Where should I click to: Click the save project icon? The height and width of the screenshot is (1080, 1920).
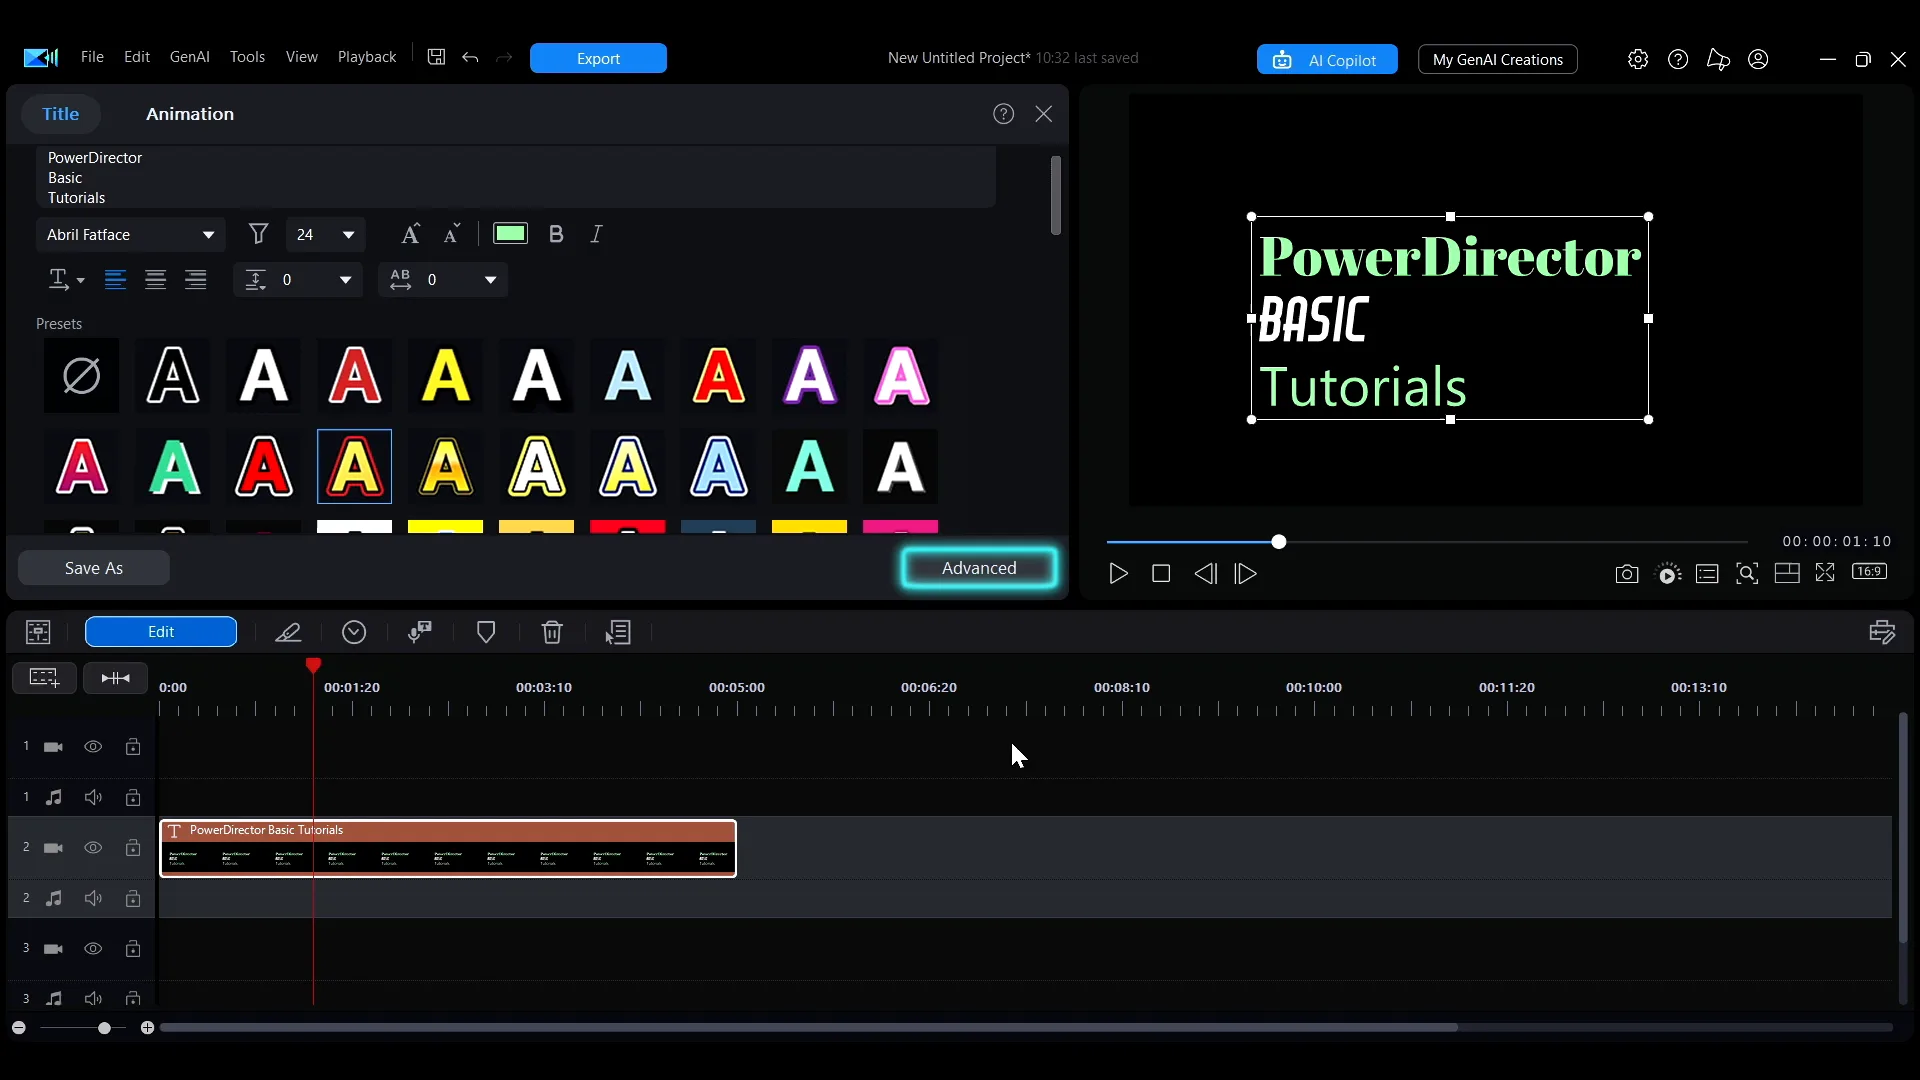[436, 58]
